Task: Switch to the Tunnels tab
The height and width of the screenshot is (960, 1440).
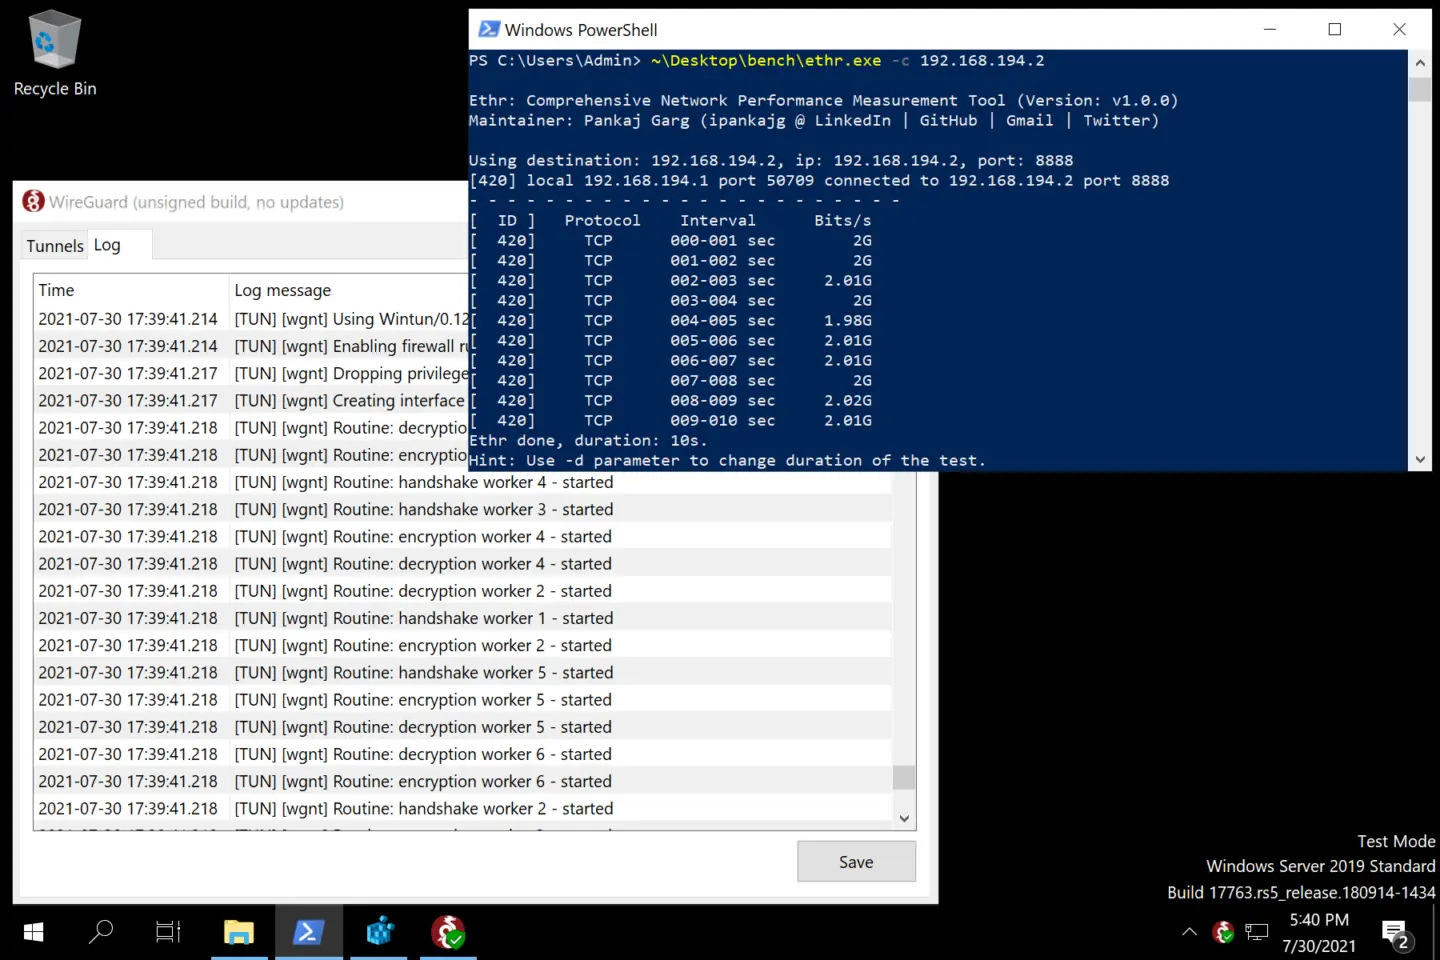Action: coord(55,246)
